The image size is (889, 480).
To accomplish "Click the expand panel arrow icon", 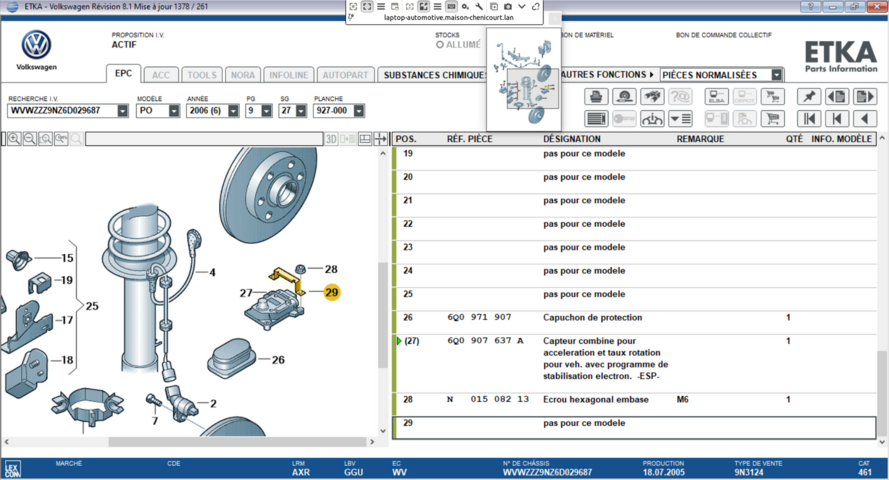I will pyautogui.click(x=380, y=139).
